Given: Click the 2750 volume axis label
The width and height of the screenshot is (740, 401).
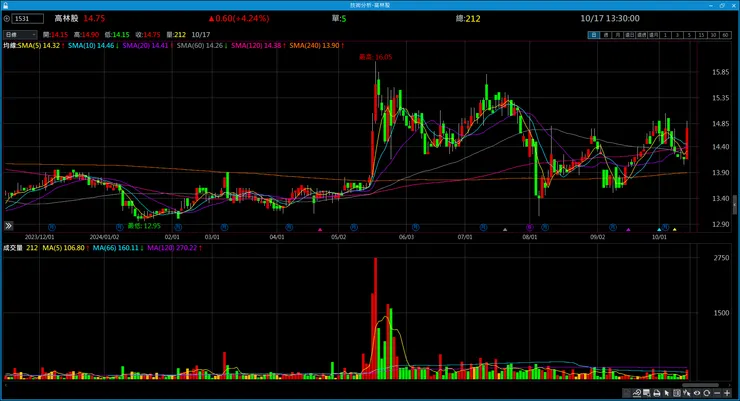Looking at the screenshot, I should (x=721, y=258).
